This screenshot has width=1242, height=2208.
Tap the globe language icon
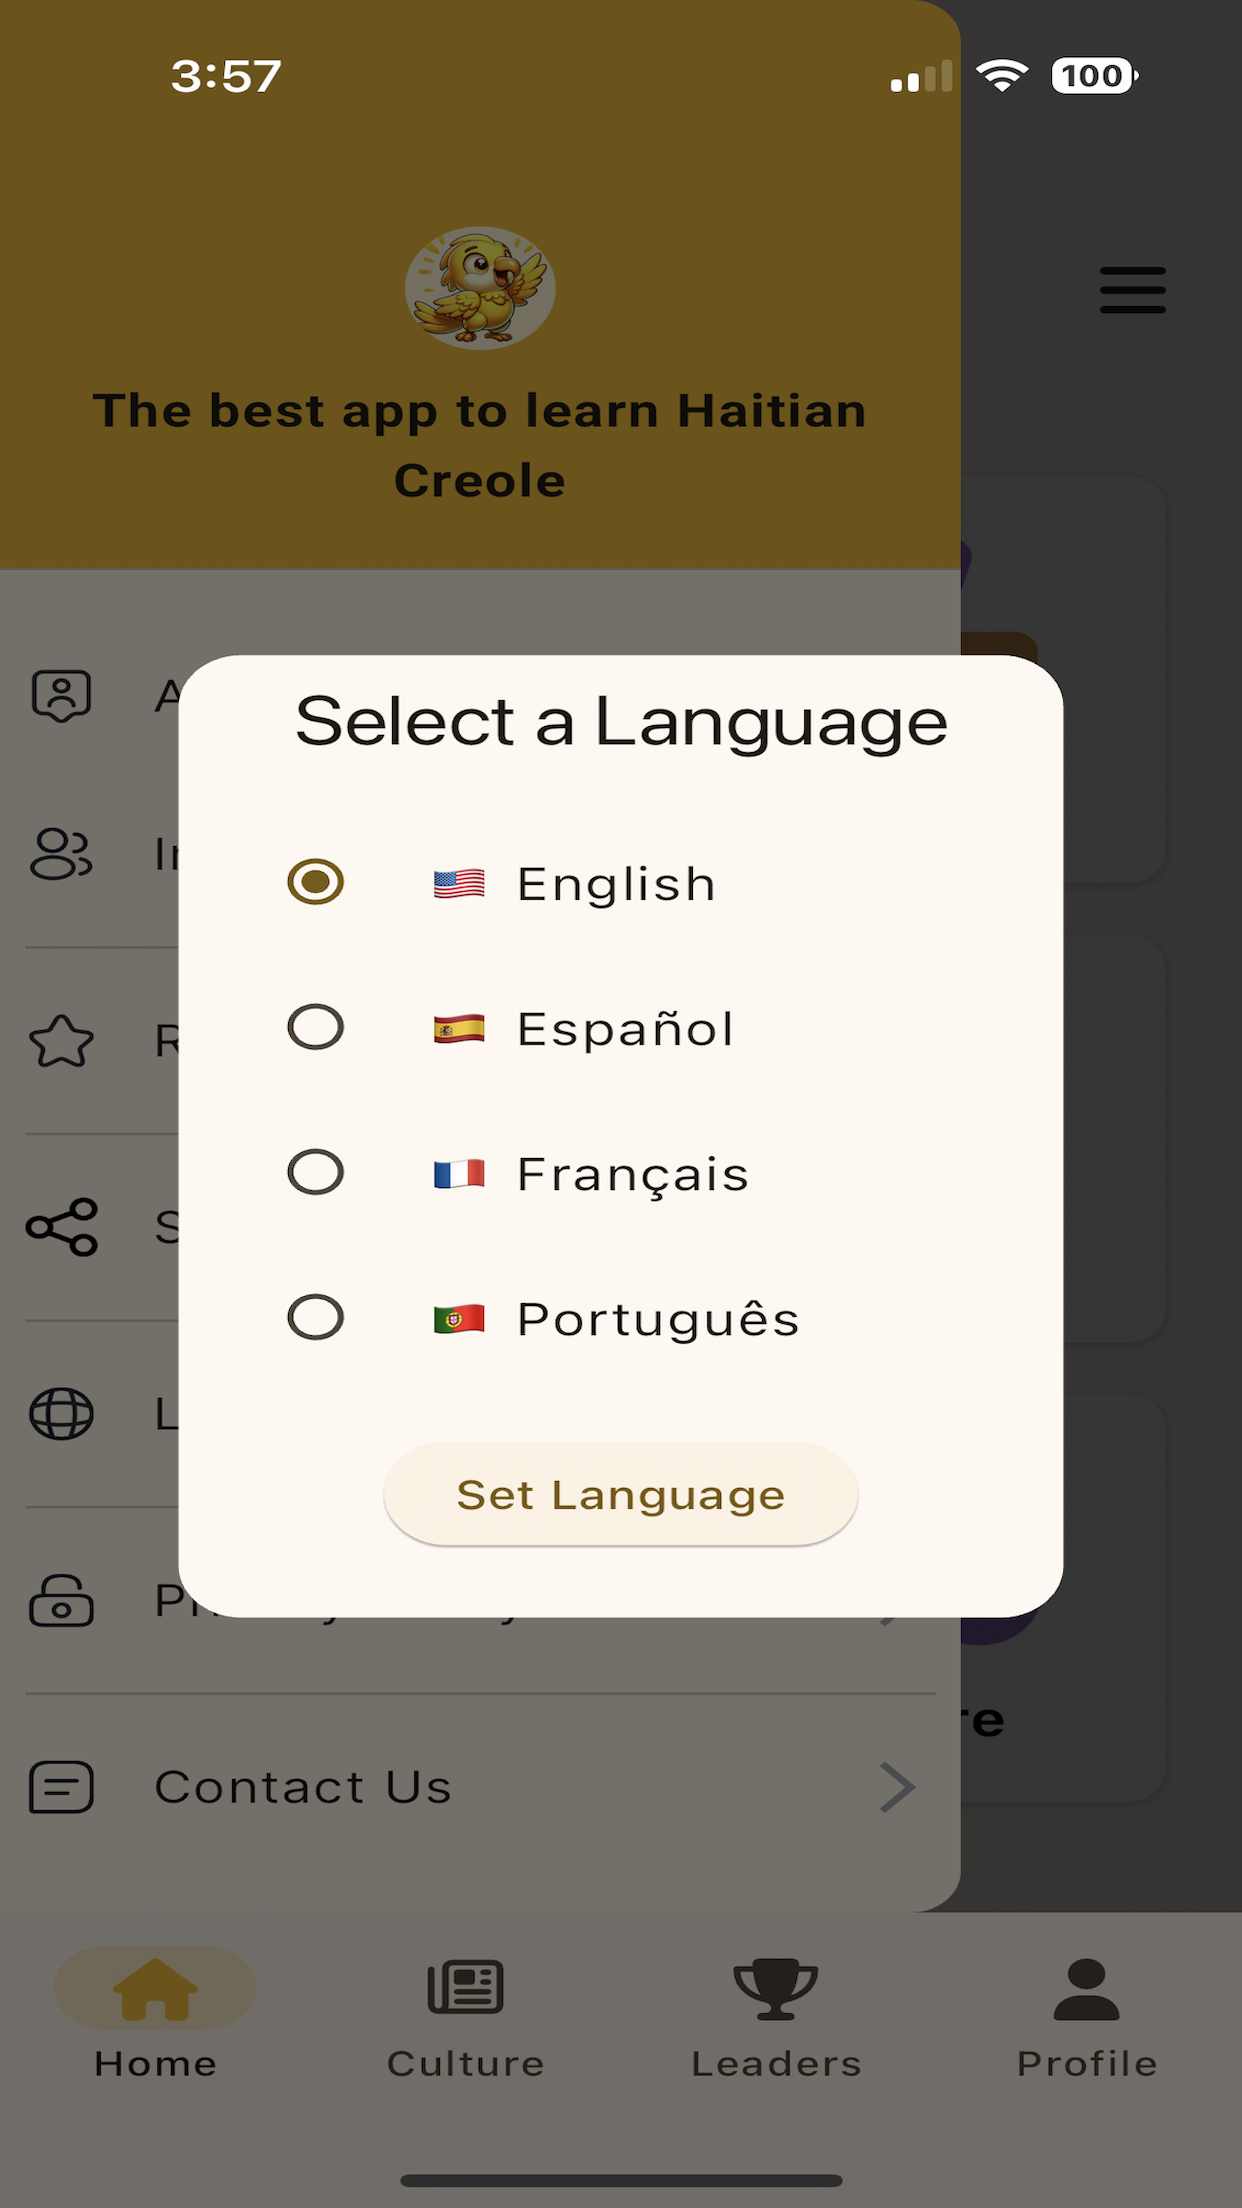coord(62,1414)
